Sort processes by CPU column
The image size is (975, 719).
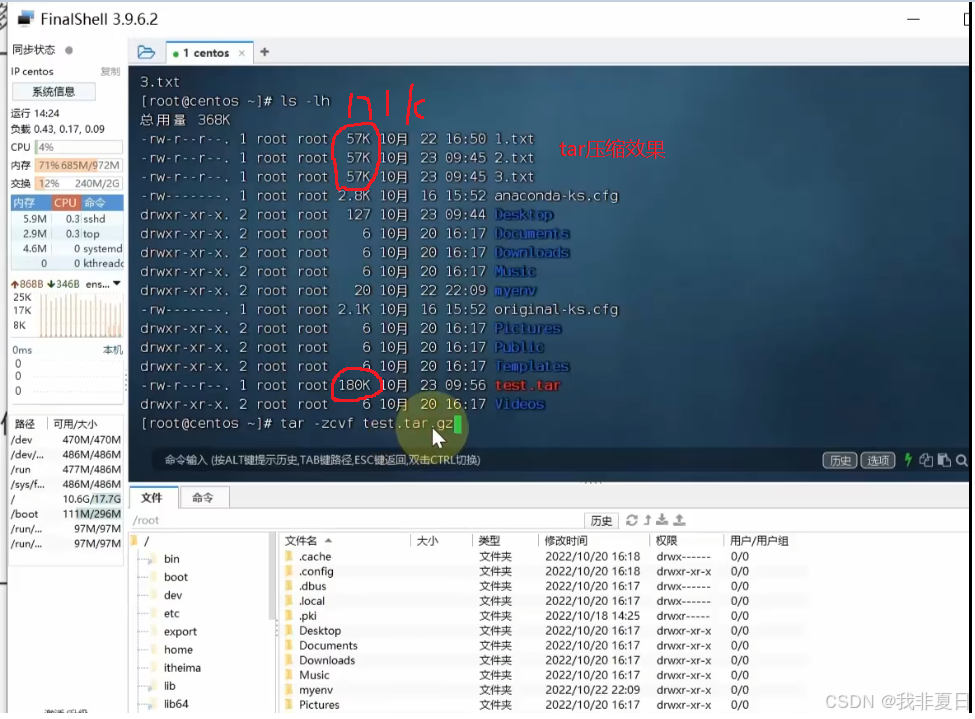(65, 203)
